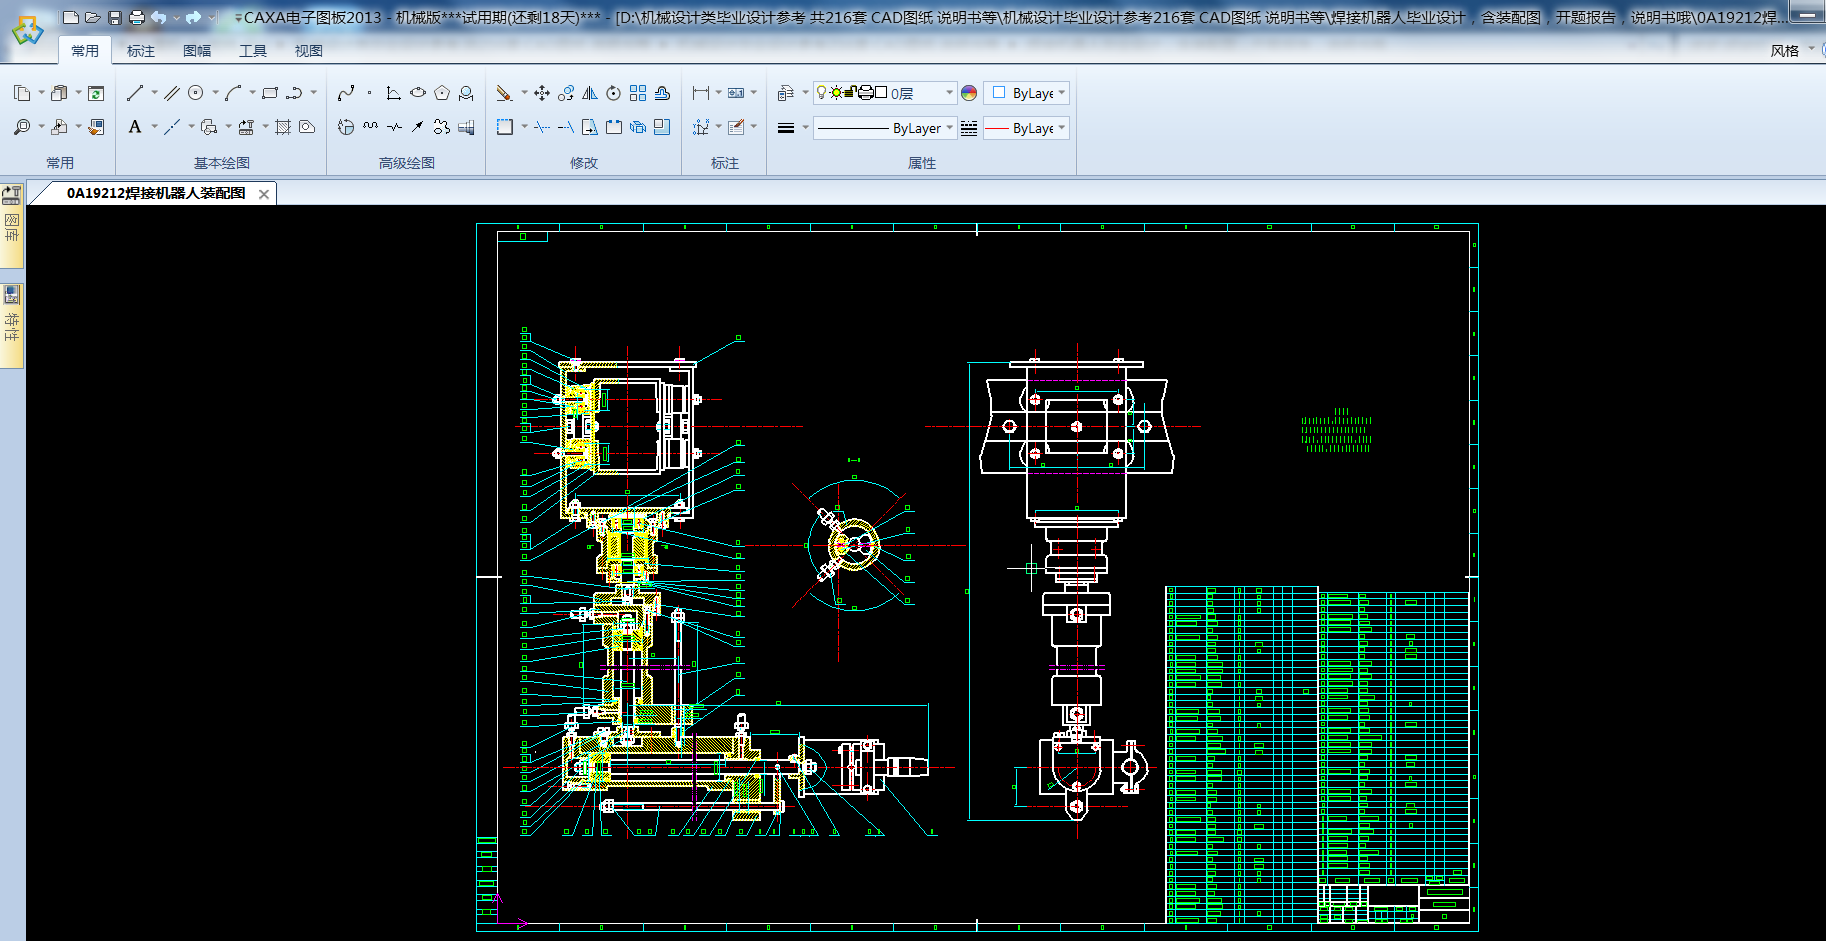Click the Hatch fill tool

coord(283,127)
